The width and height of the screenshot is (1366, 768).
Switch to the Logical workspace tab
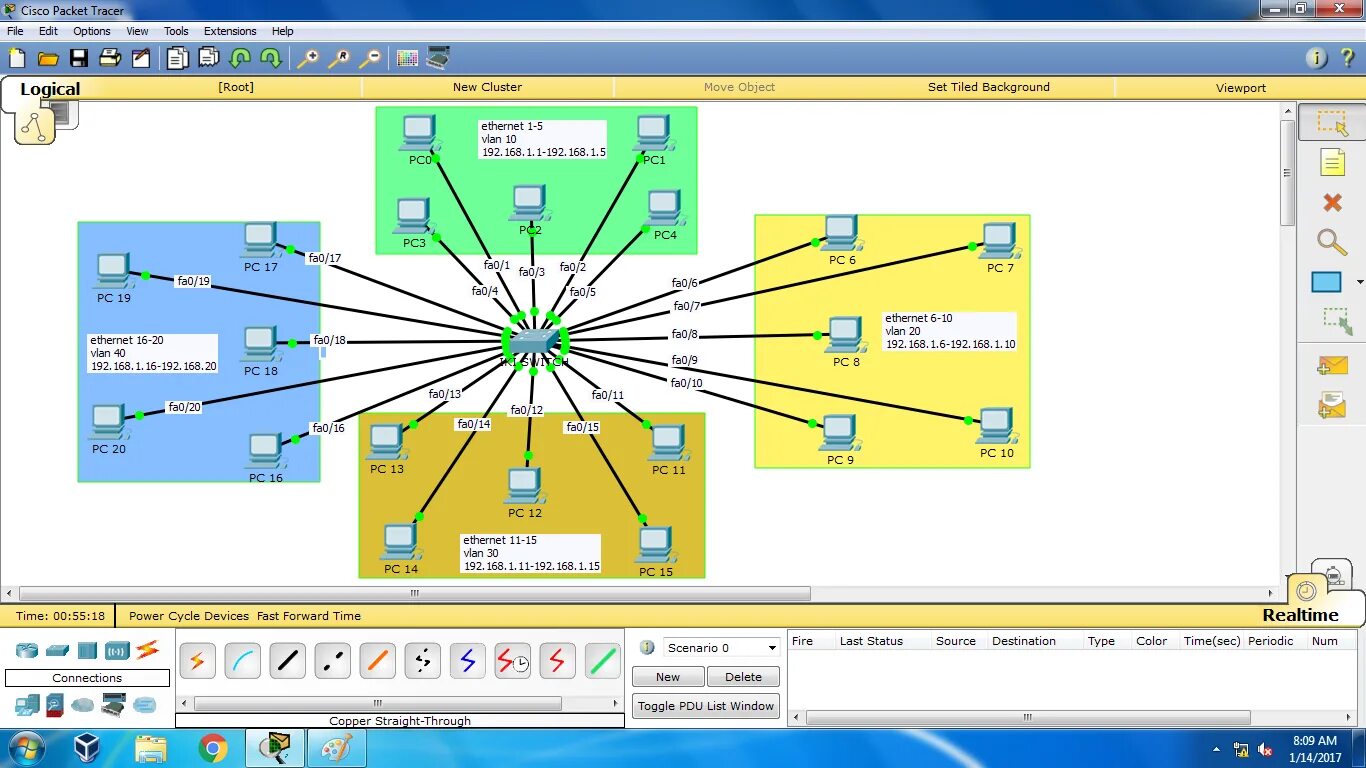pos(50,89)
